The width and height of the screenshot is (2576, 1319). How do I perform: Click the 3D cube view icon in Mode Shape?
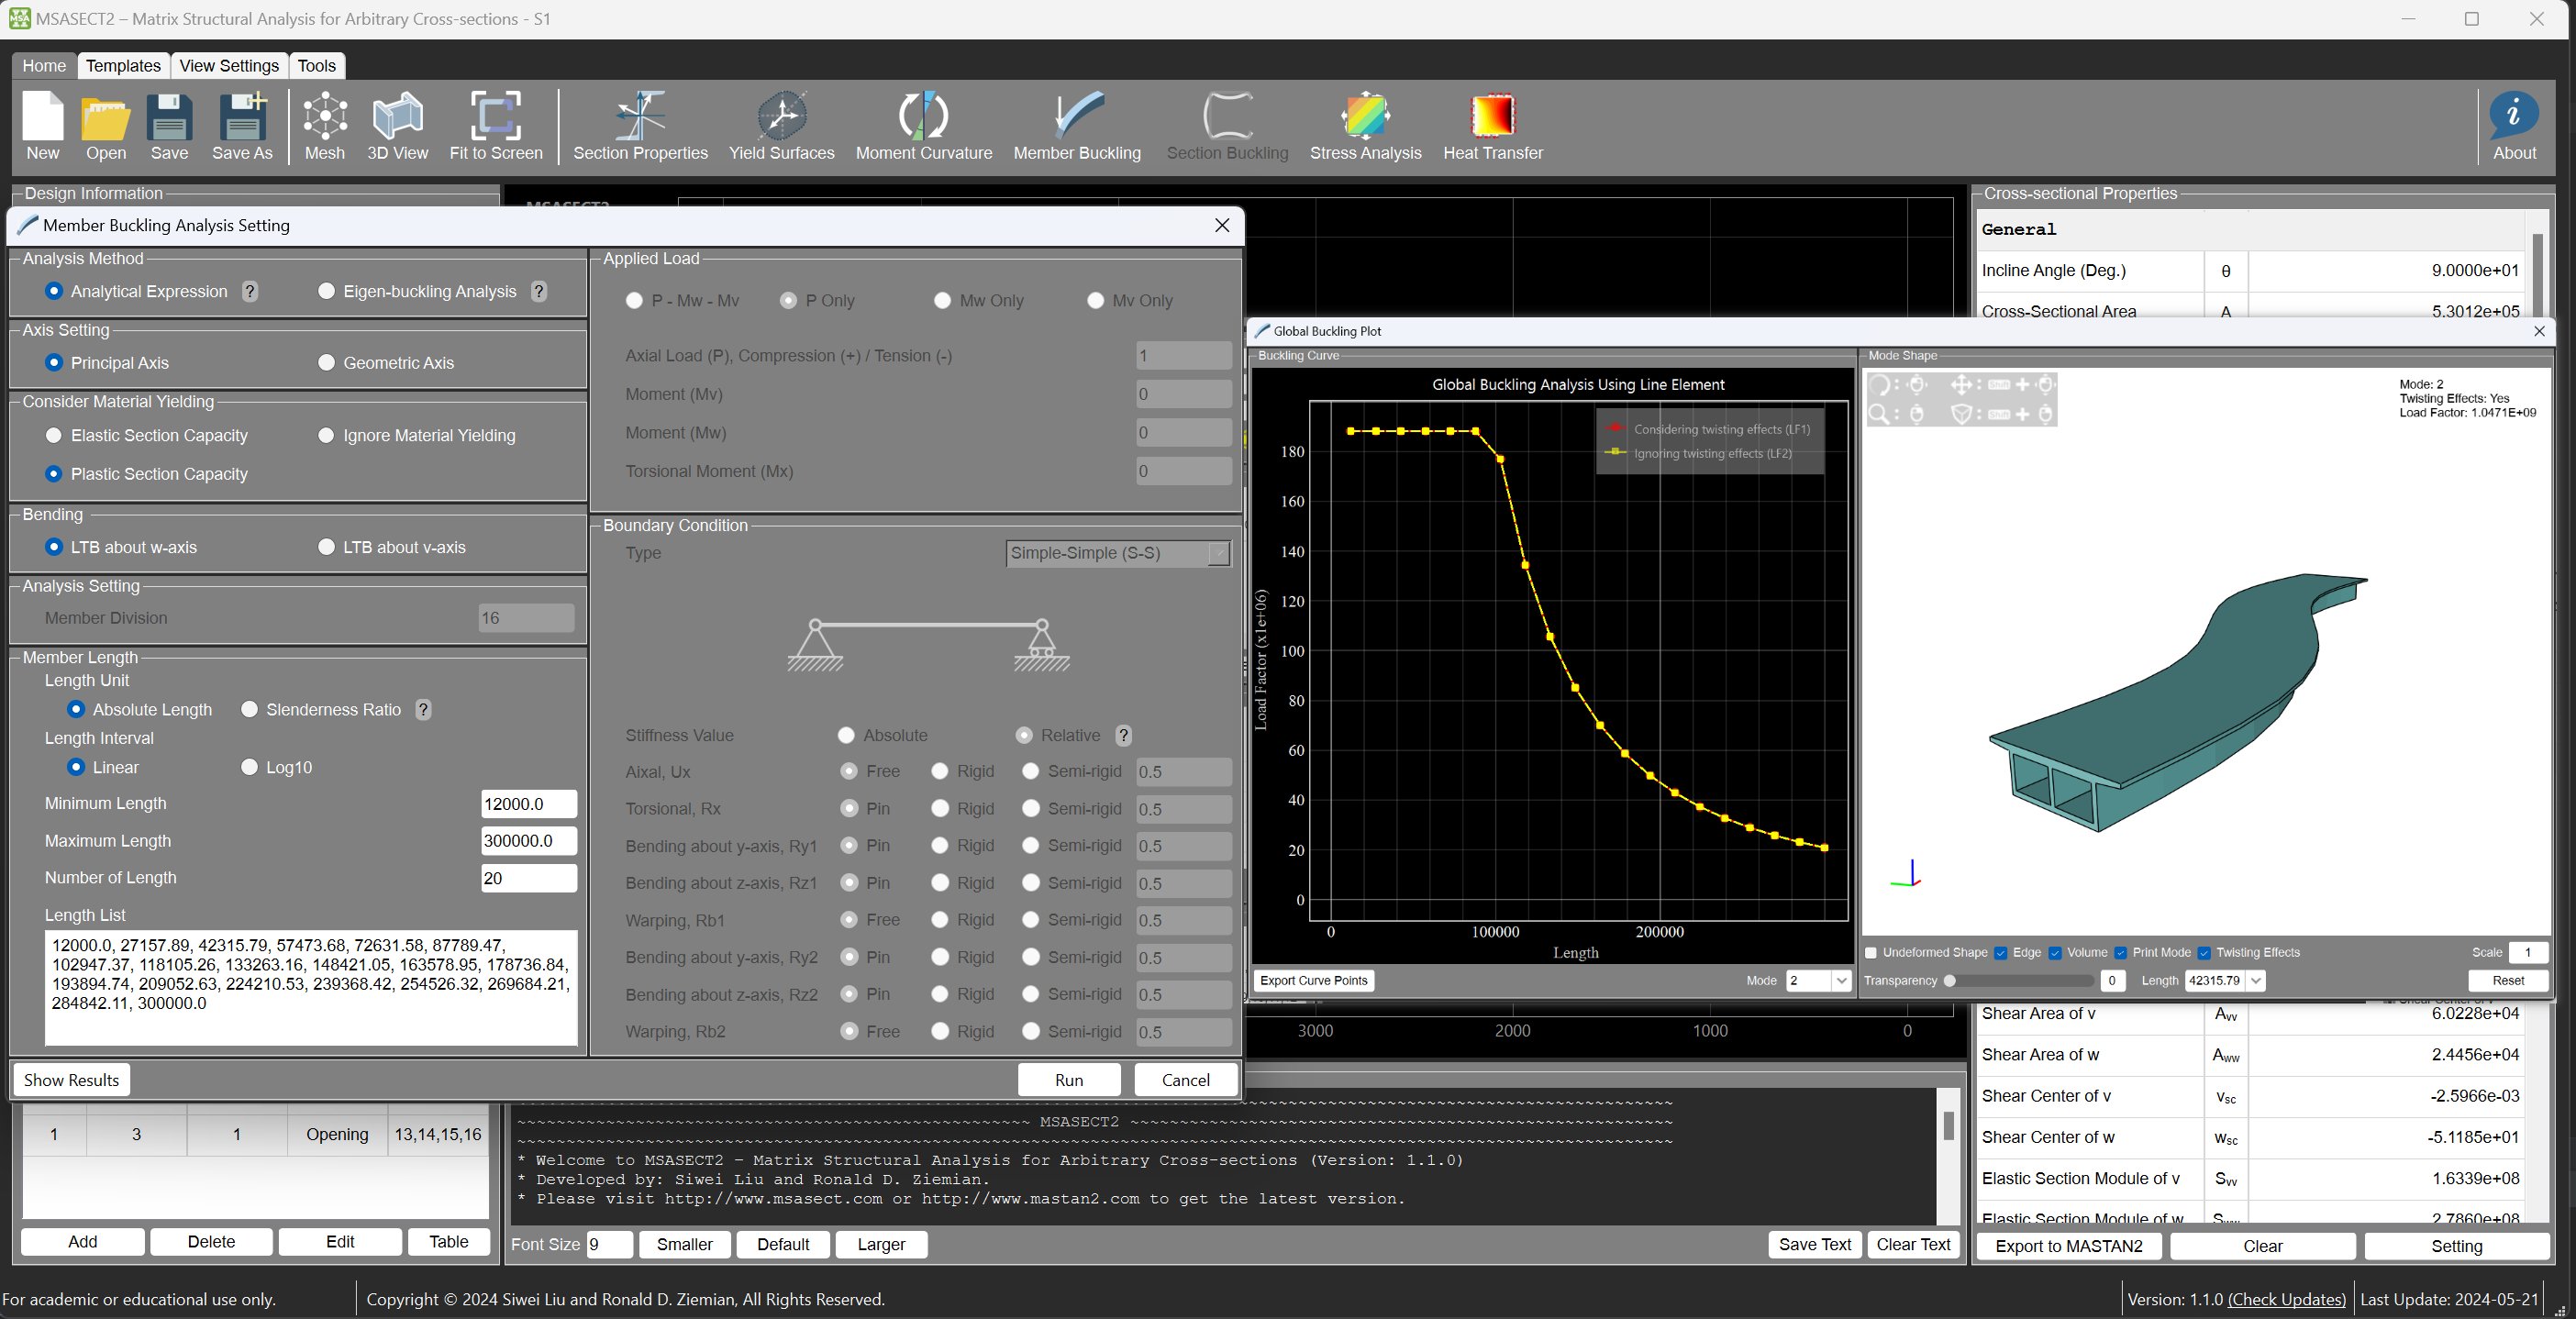1961,413
